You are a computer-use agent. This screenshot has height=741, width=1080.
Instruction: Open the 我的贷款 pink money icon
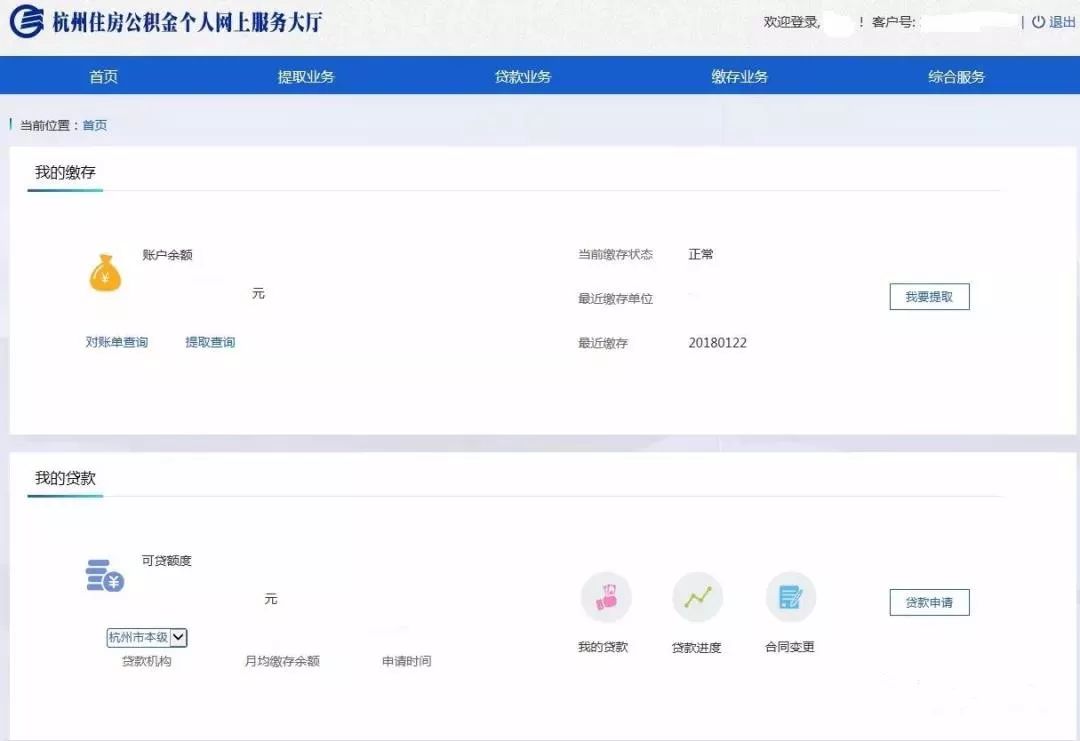606,598
